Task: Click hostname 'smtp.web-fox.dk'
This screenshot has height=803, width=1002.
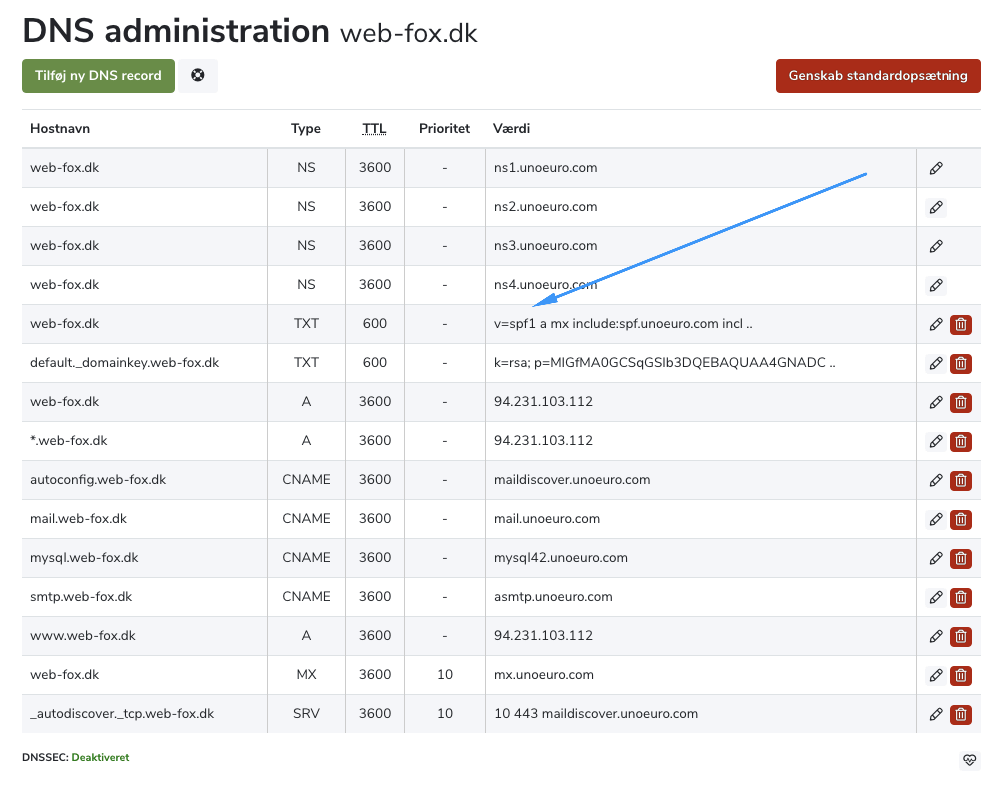Action: tap(81, 597)
